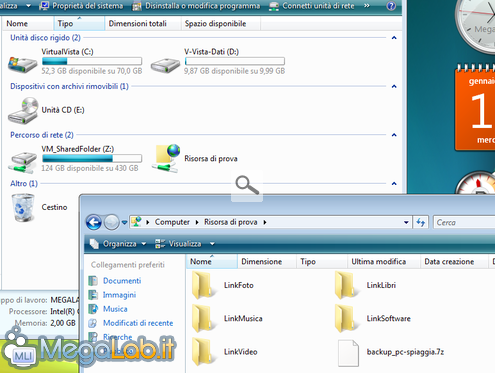Select the Cestino recycle bin icon

[23, 208]
